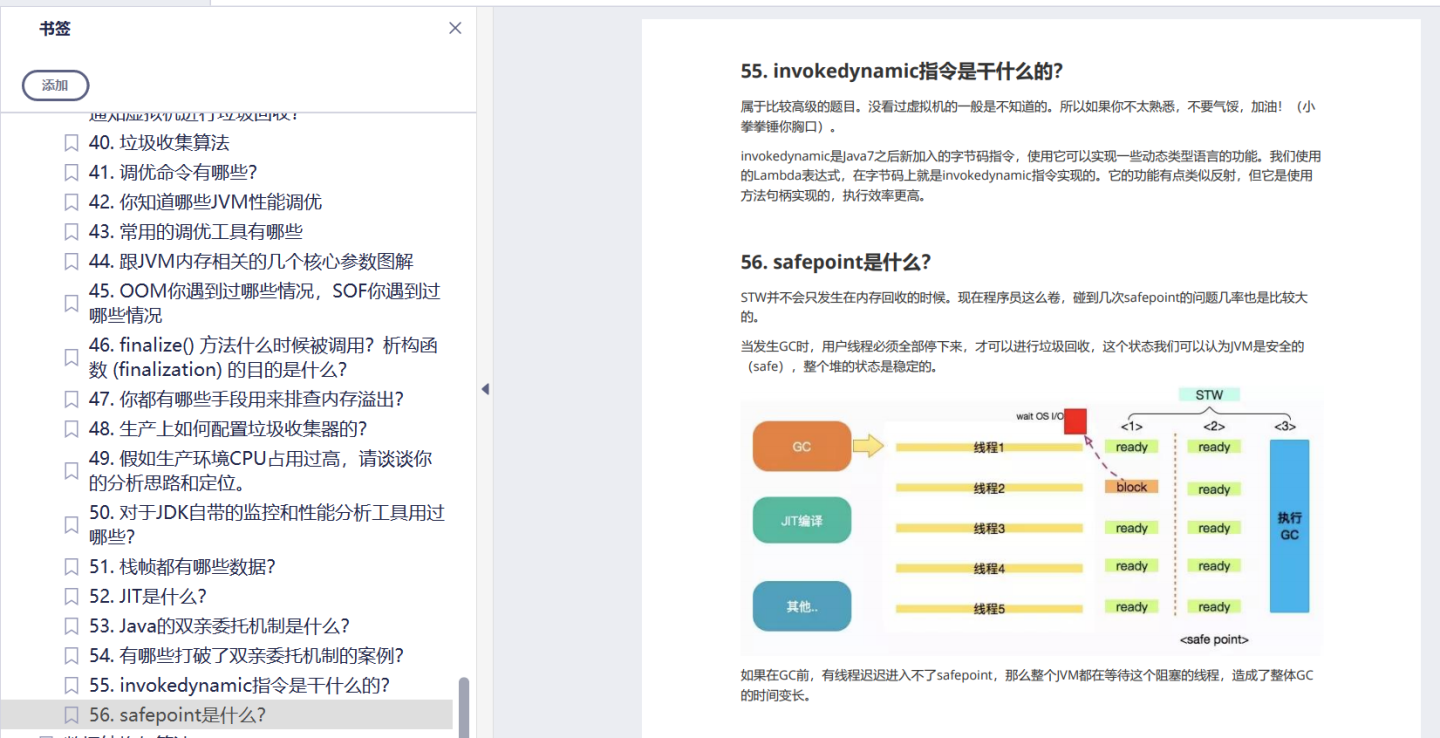This screenshot has height=738, width=1440.
Task: Click the bookmark icon next to 53 双亲委托机制
Action: click(x=71, y=625)
